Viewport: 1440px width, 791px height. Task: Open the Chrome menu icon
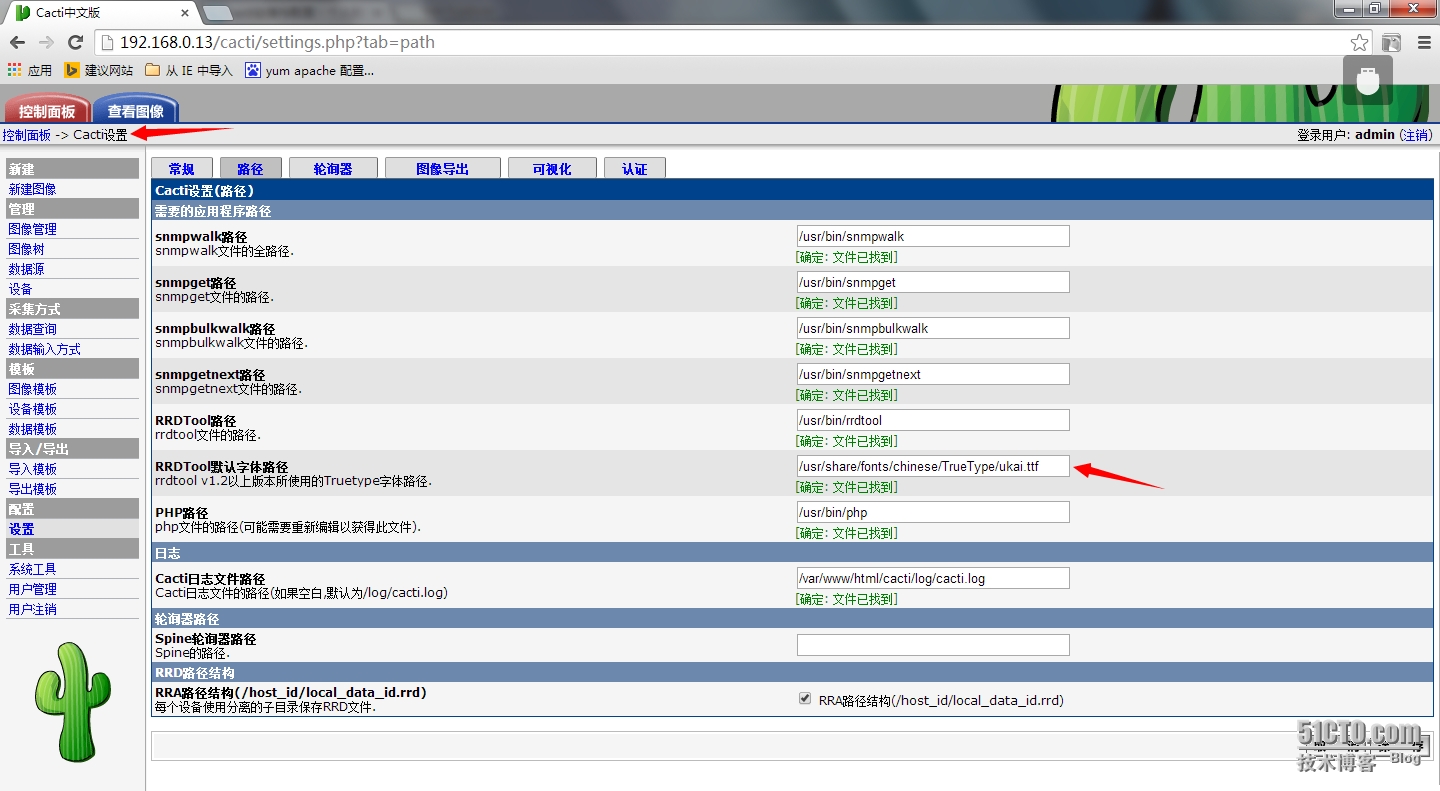coord(1424,42)
